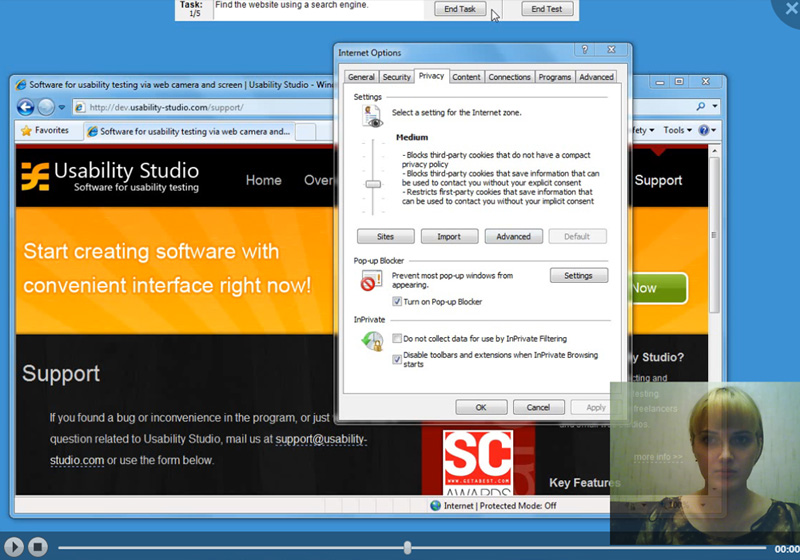Close the recording overlay with X
Viewport: 800px width, 560px height.
(791, 8)
